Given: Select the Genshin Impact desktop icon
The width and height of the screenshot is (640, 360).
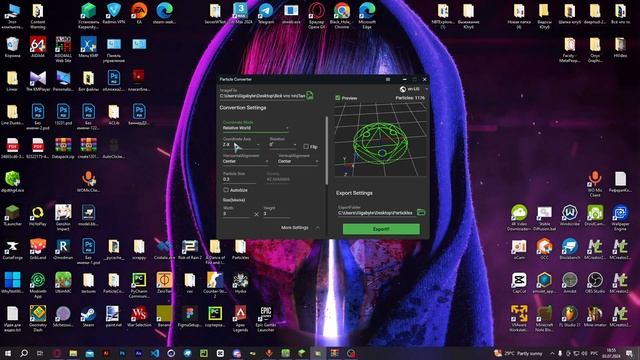Looking at the screenshot, I should 63,218.
